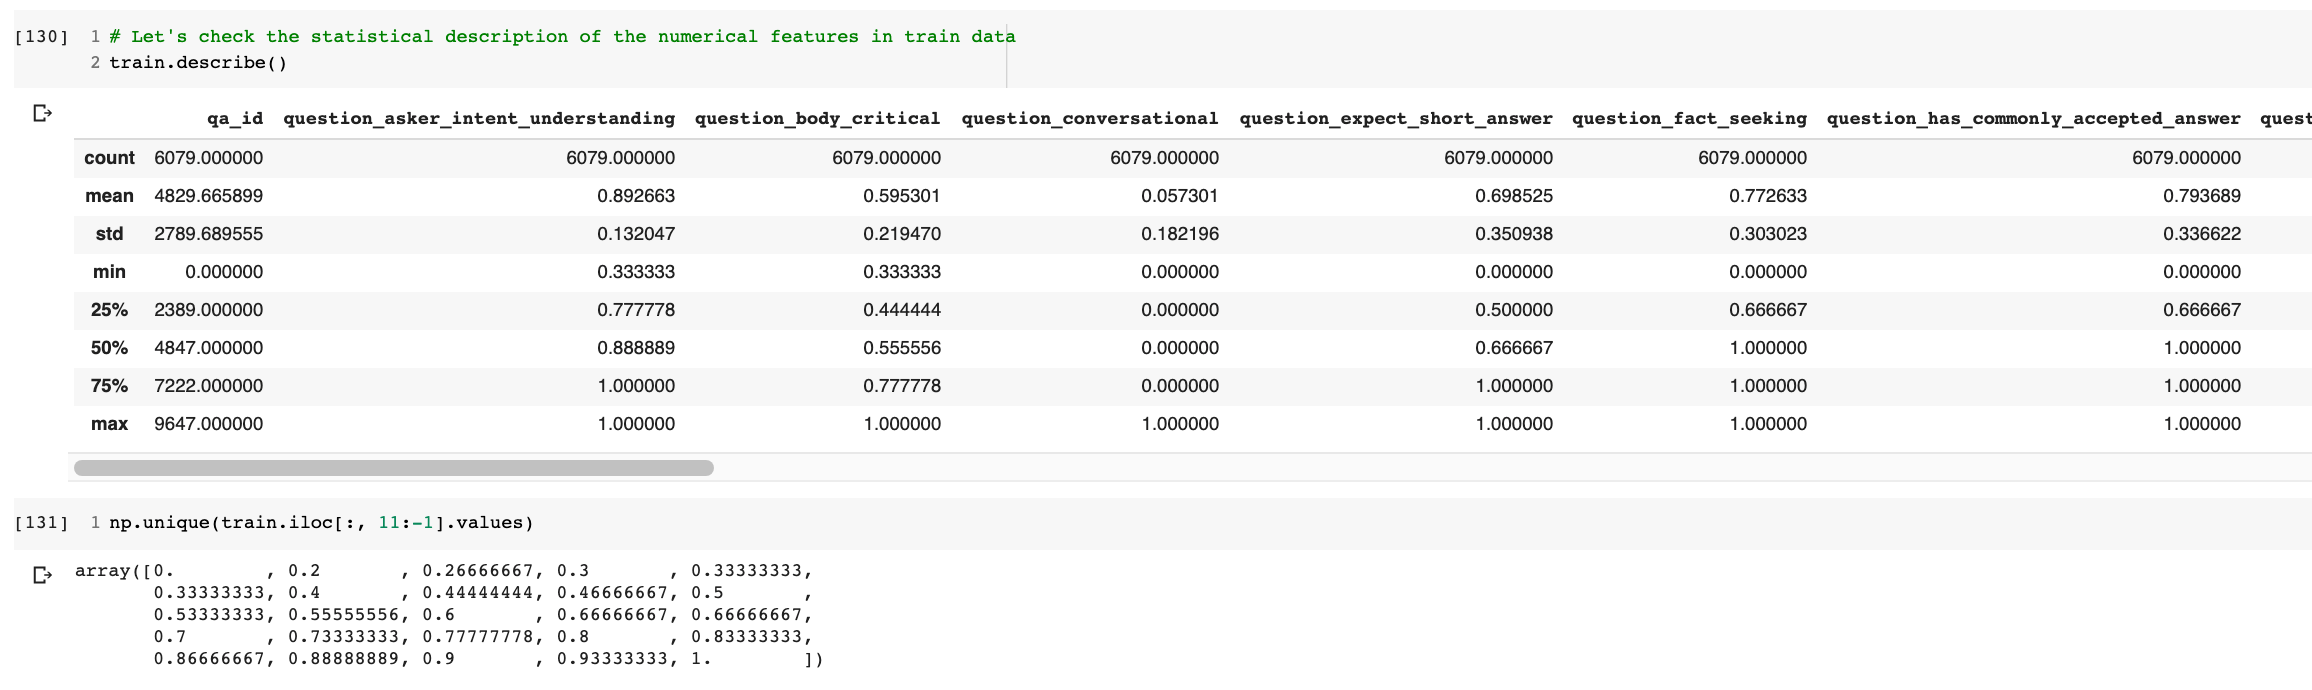The image size is (2312, 690).
Task: Click value 0.350938 in std row
Action: 1514,234
